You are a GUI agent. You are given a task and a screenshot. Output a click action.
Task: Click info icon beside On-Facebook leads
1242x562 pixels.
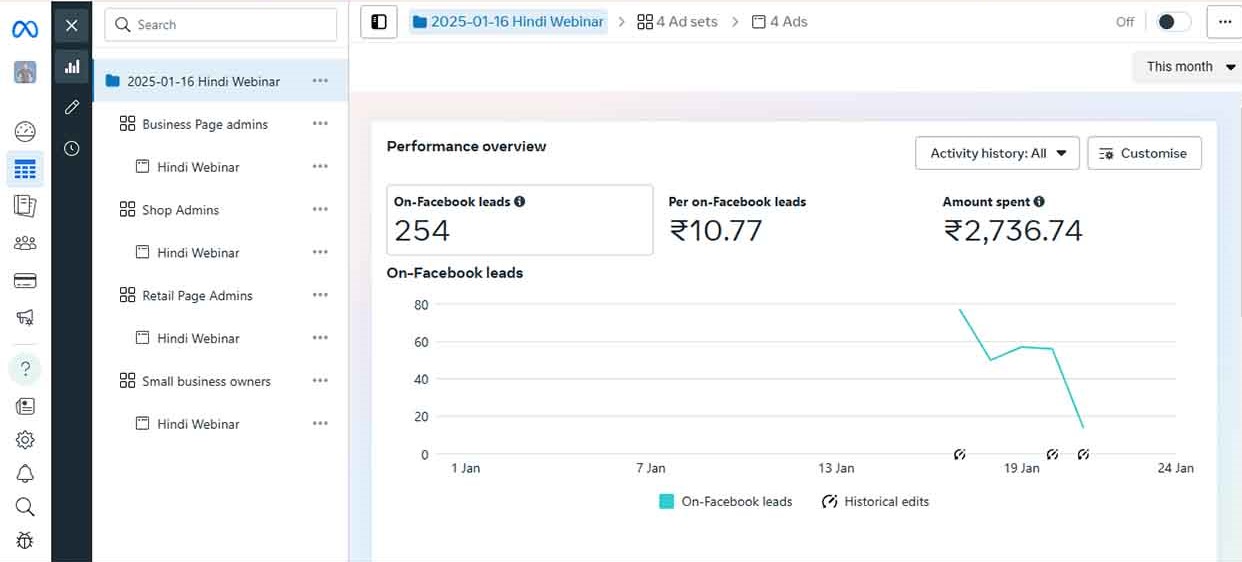(x=519, y=202)
